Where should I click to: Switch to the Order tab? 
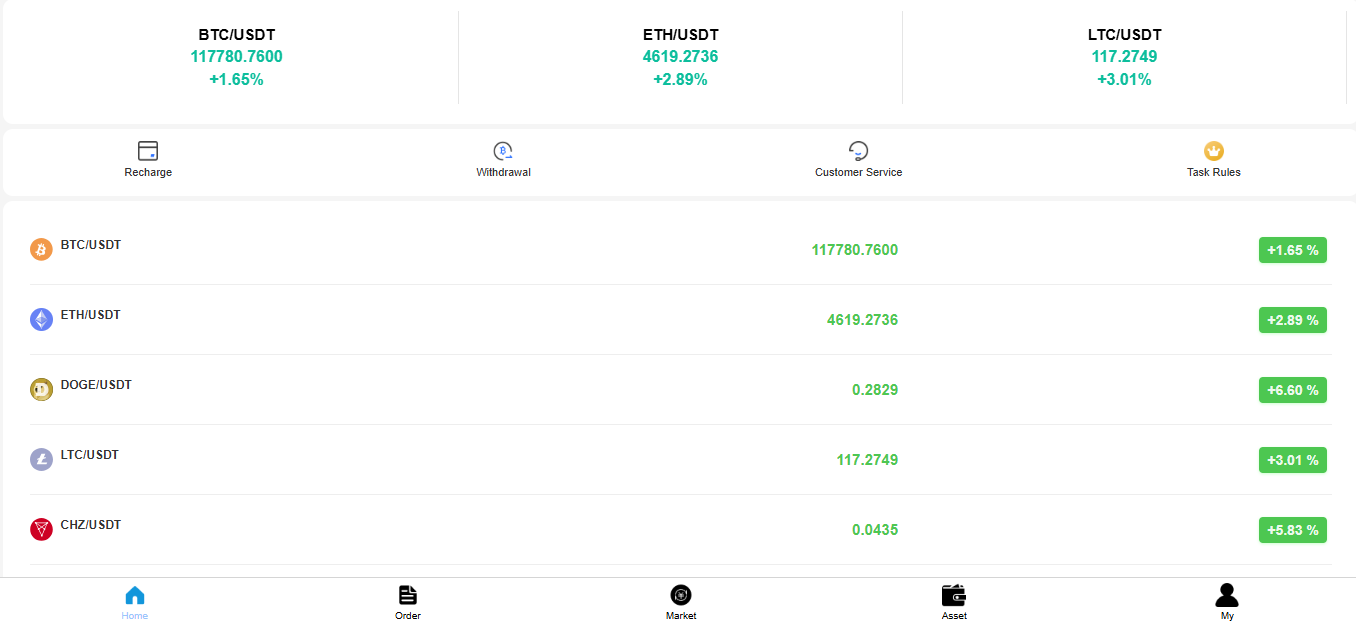(x=408, y=601)
